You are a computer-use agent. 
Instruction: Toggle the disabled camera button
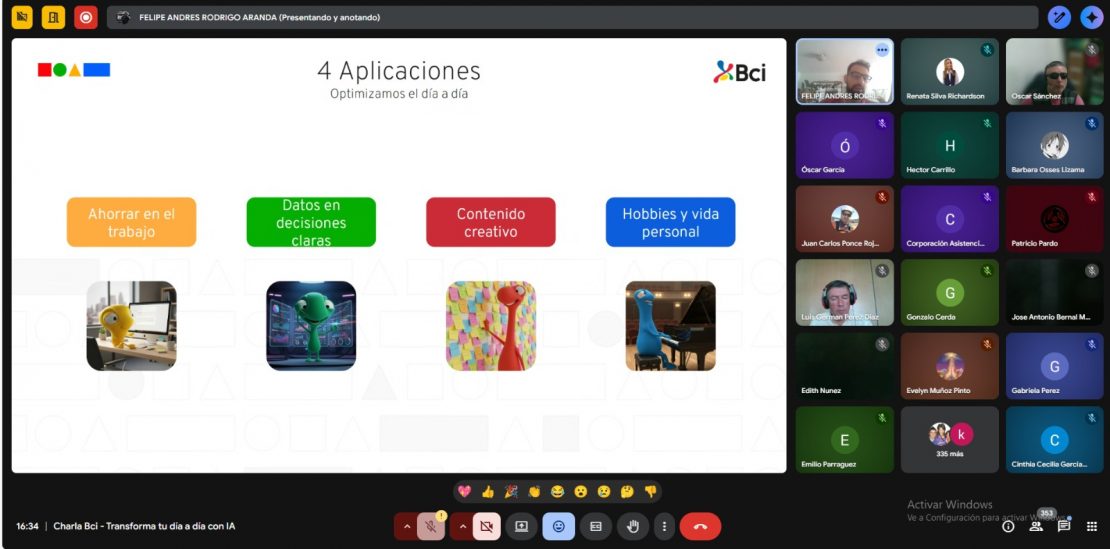coord(486,526)
